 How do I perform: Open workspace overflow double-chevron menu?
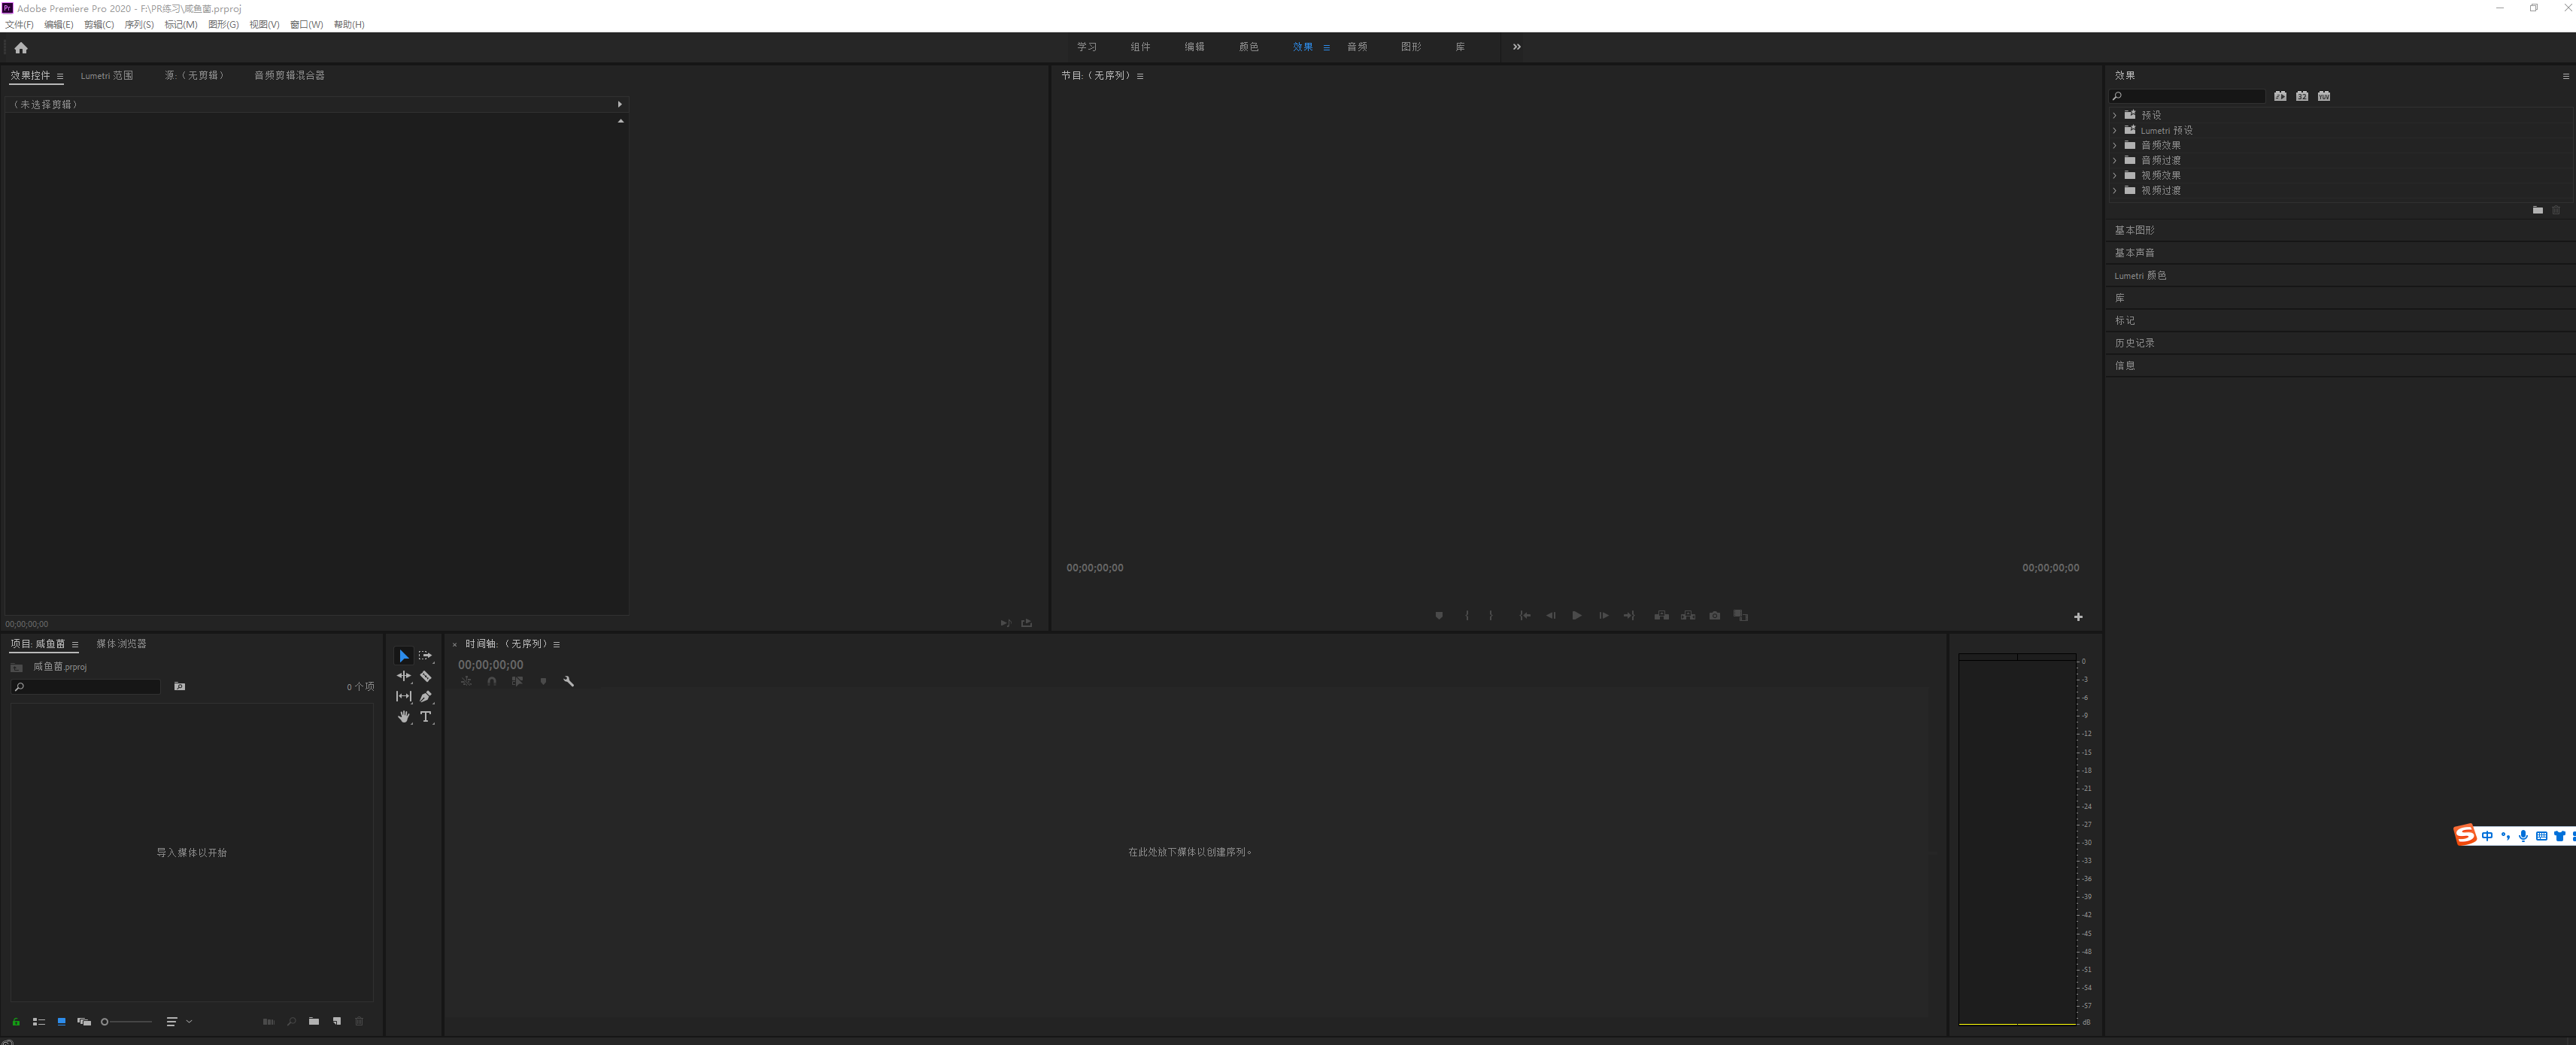pos(1517,47)
